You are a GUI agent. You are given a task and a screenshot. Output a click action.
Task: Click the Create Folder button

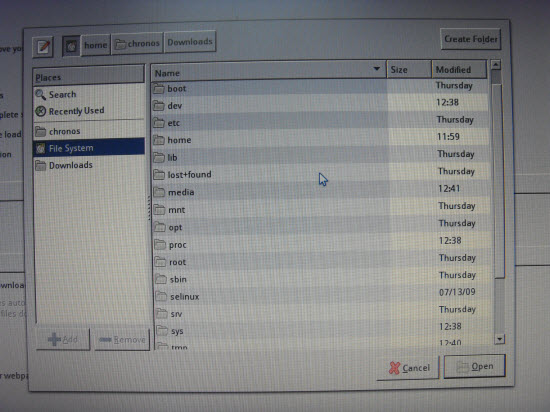pos(471,39)
